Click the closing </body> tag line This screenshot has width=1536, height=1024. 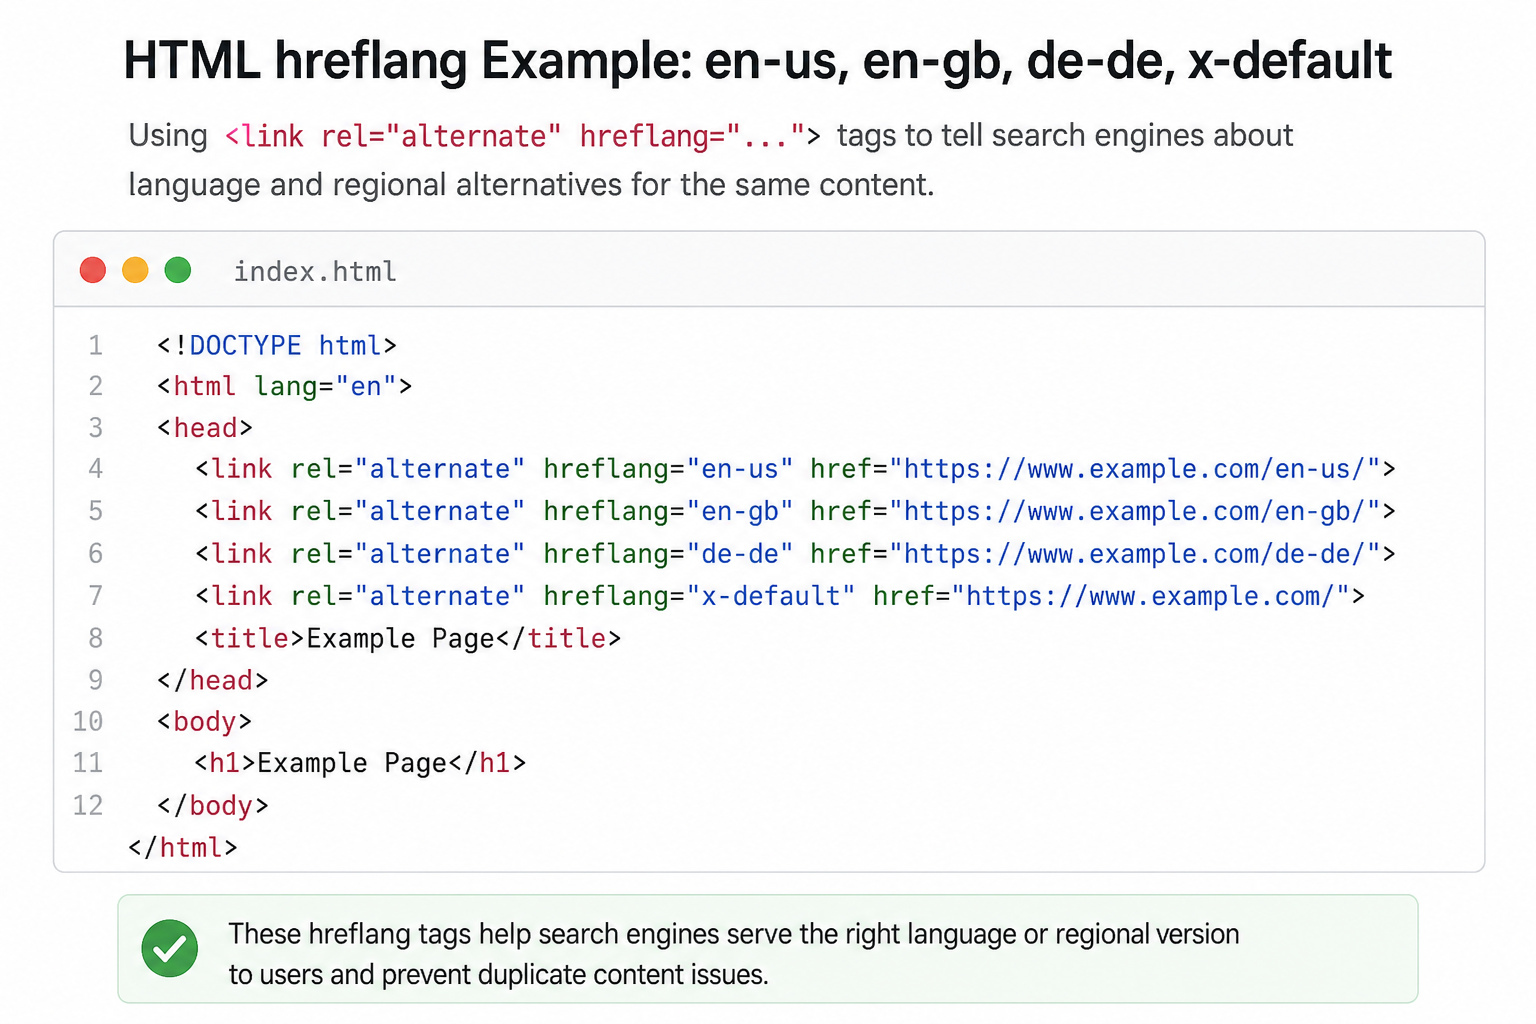(212, 806)
